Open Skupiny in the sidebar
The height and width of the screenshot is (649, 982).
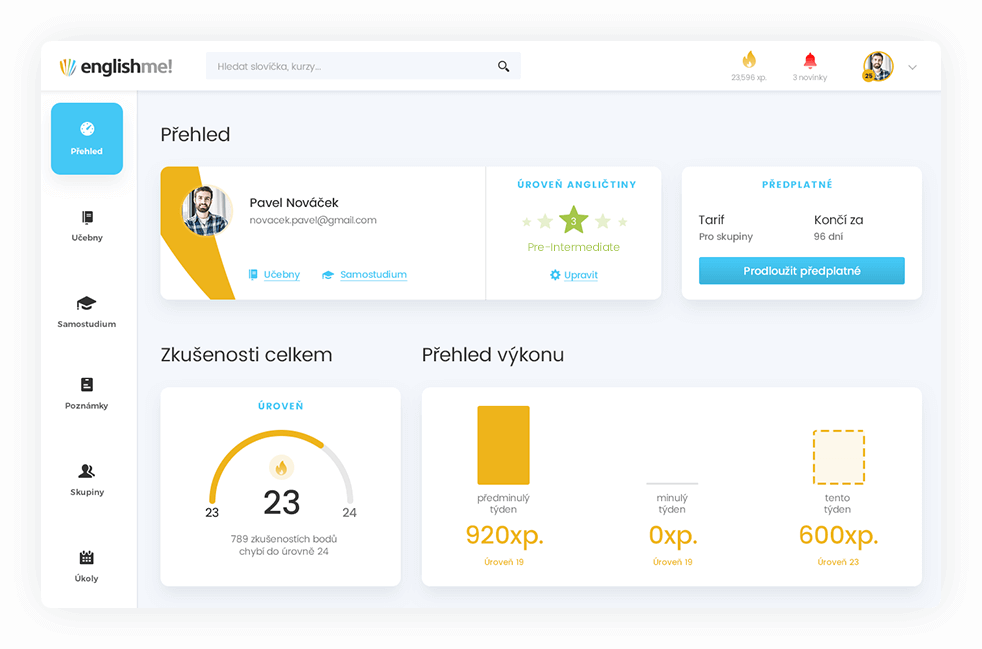click(x=87, y=479)
